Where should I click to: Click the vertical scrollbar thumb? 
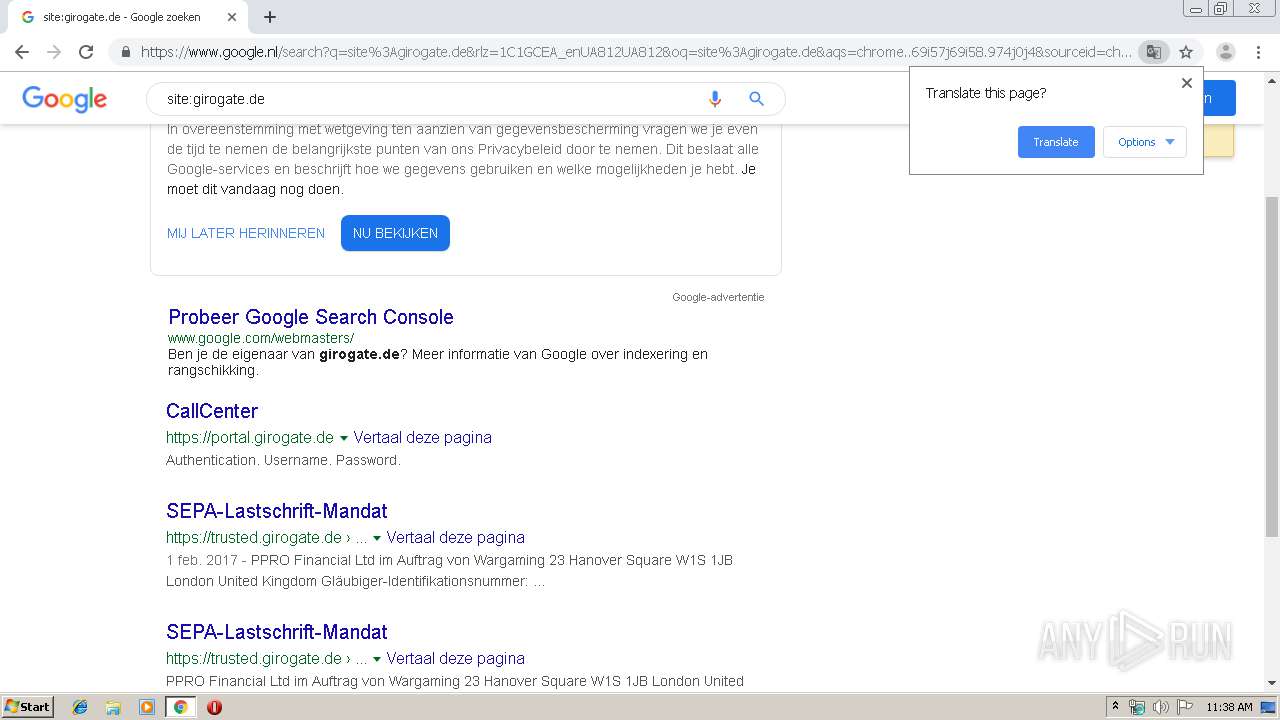[x=1271, y=368]
